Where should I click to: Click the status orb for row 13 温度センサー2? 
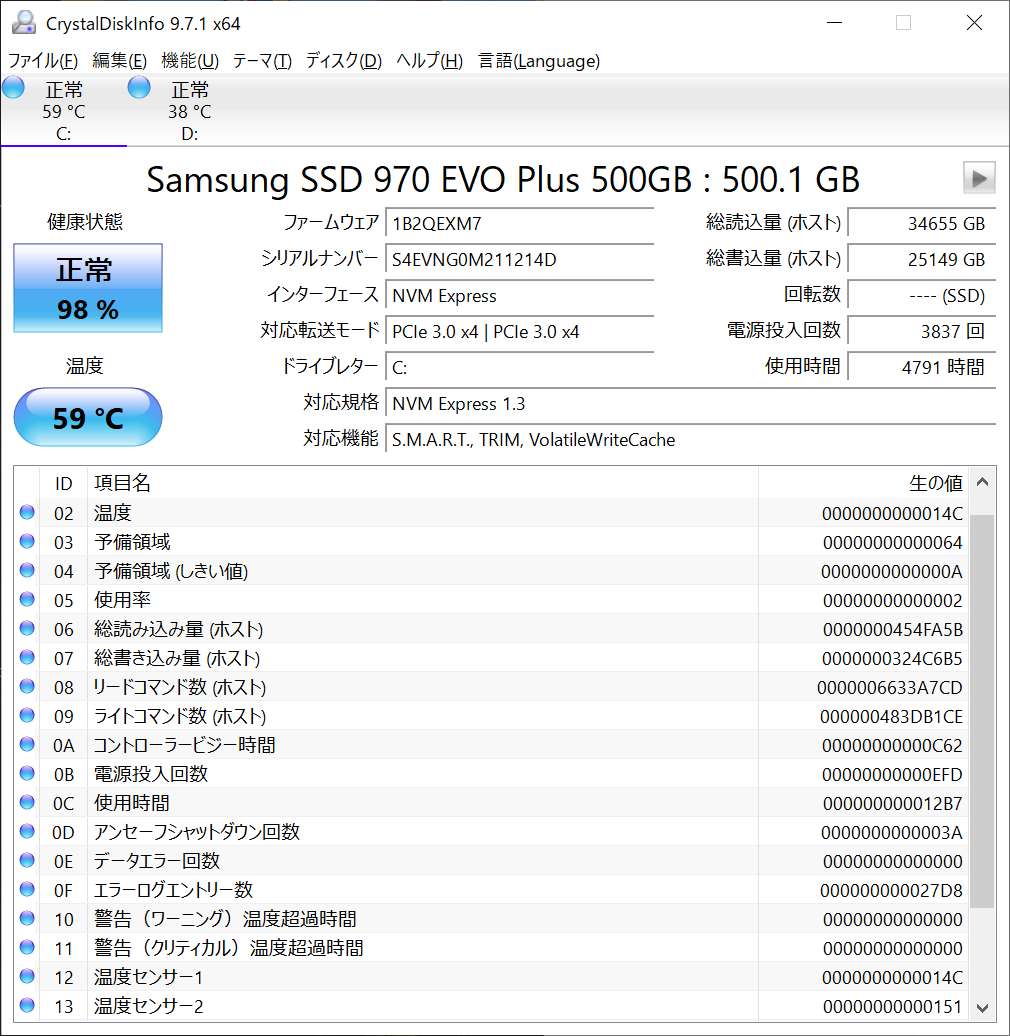click(27, 1005)
